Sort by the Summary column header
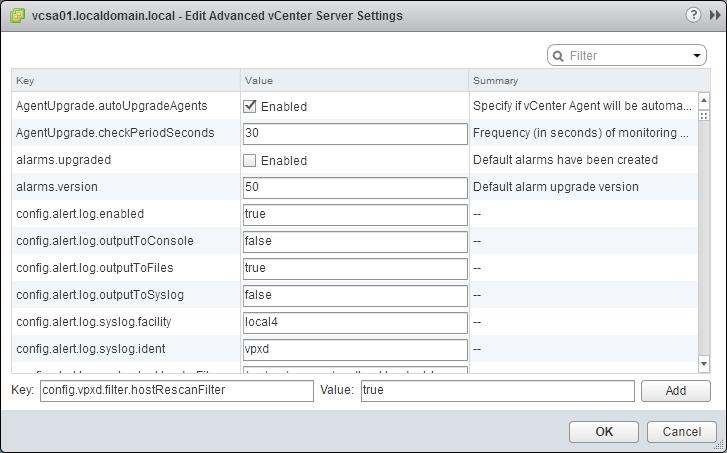Viewport: 727px width, 453px height. [589, 81]
